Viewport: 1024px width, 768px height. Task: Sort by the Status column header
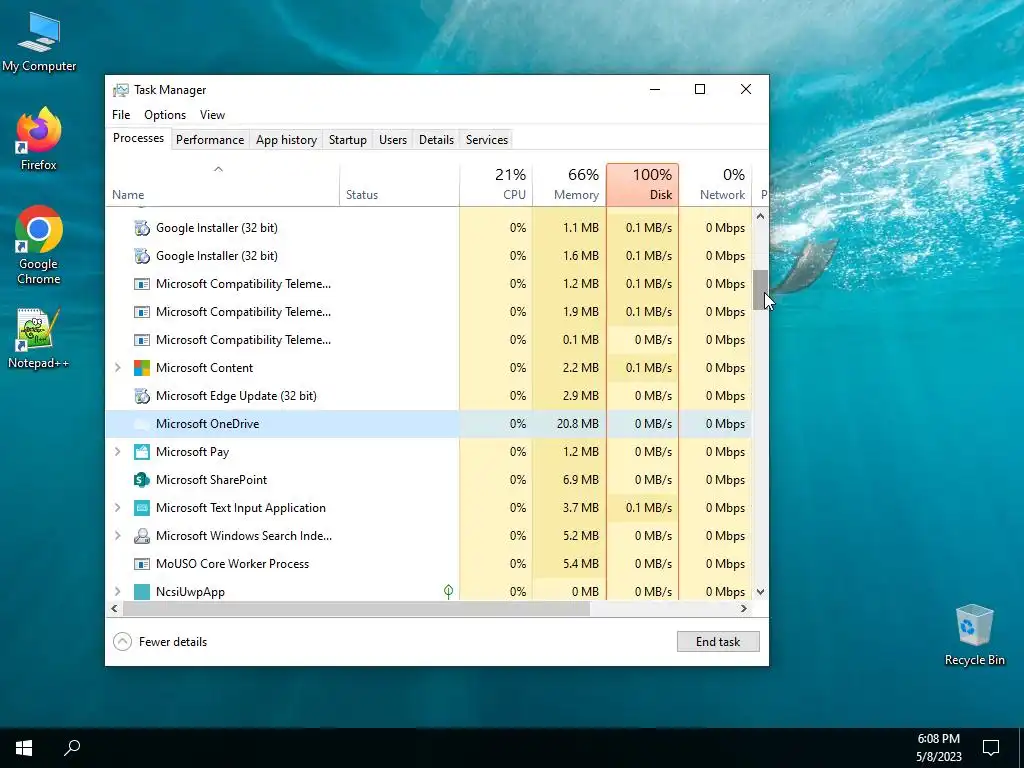(399, 185)
